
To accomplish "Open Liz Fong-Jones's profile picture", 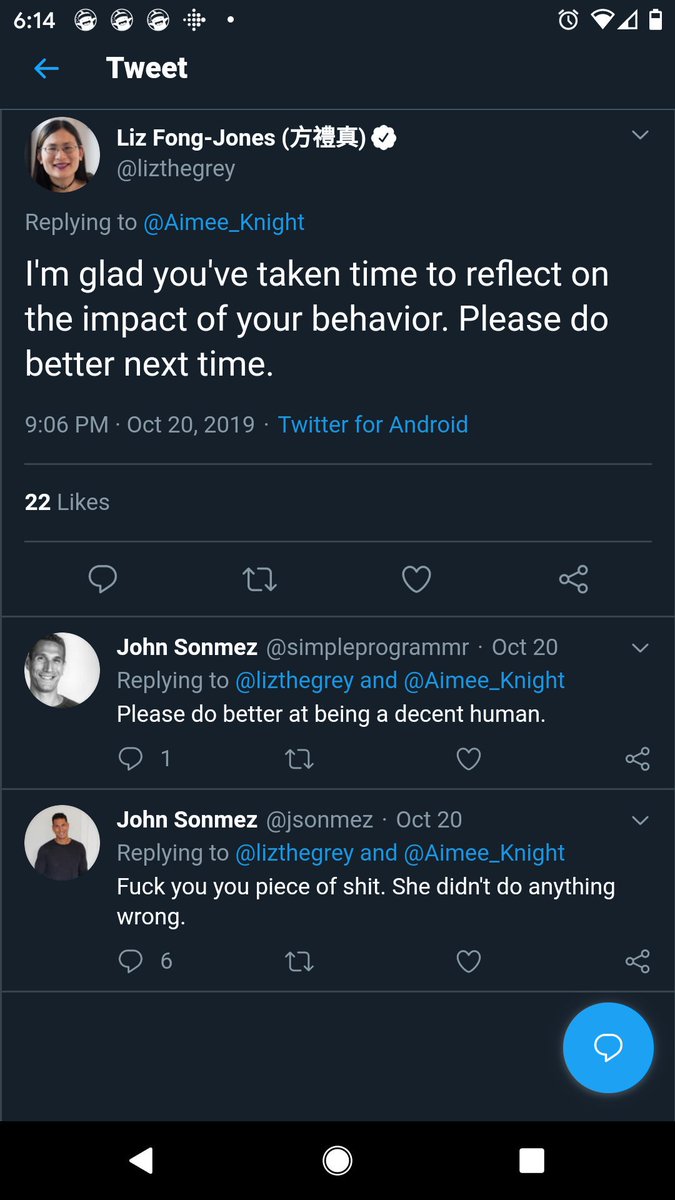I will click(62, 155).
